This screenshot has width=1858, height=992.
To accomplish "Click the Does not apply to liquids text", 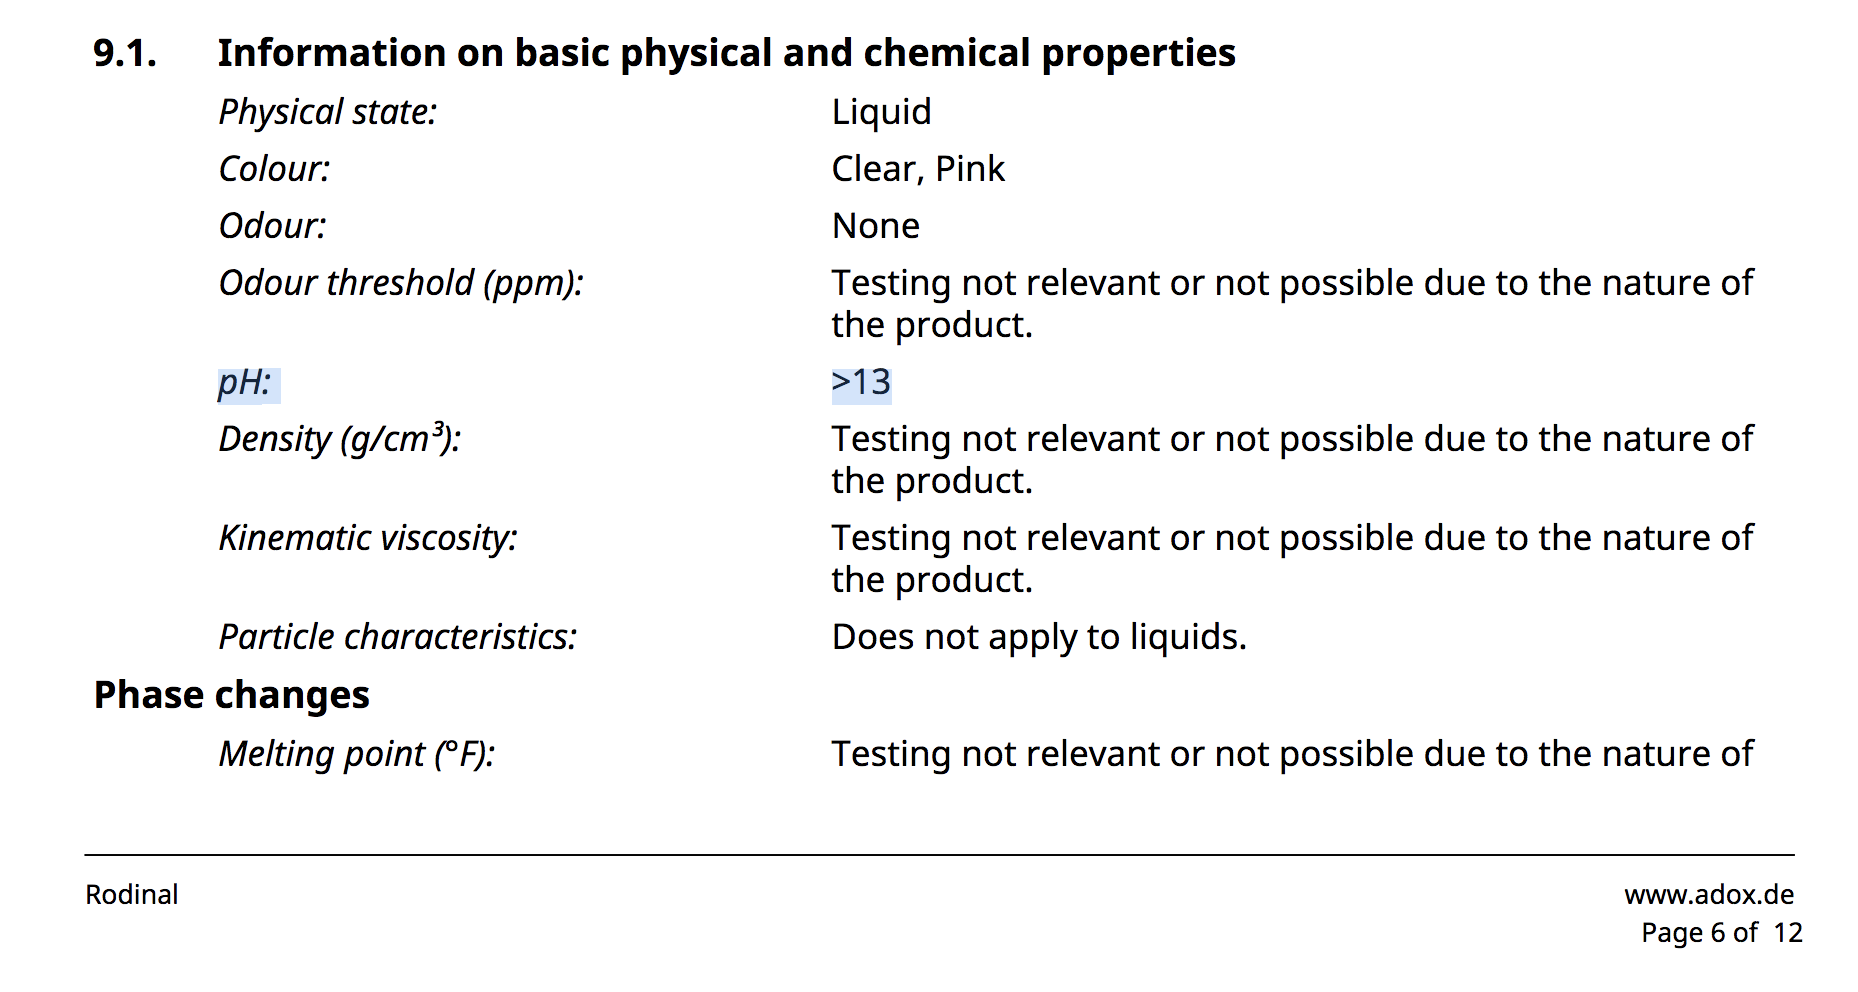I will coord(1039,637).
